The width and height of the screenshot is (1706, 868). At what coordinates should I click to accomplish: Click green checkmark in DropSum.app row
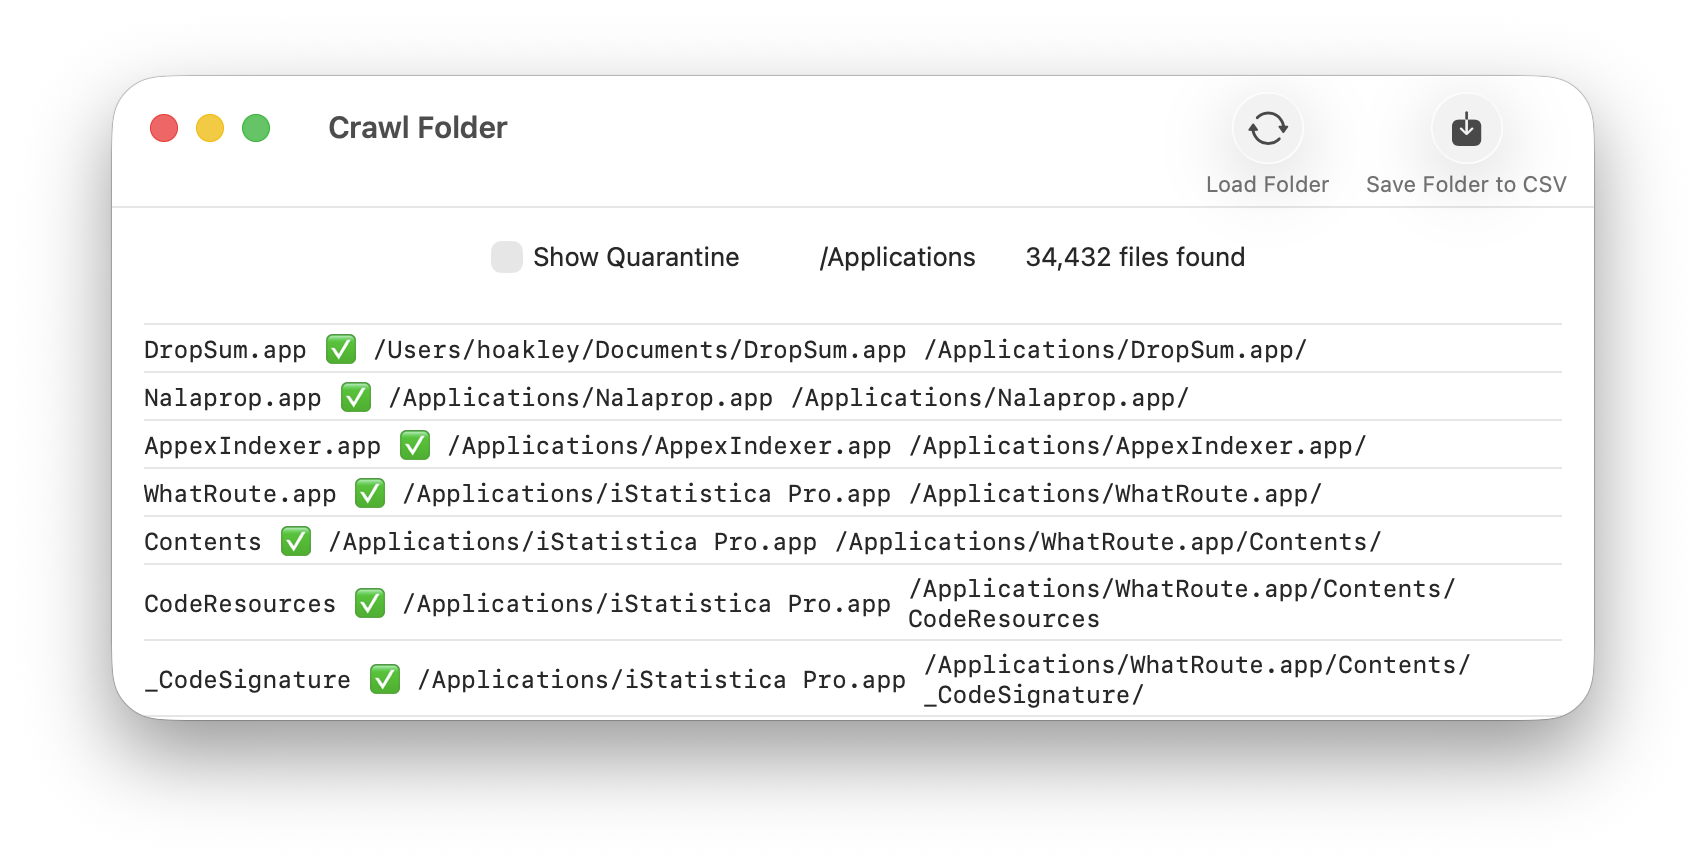click(x=341, y=350)
